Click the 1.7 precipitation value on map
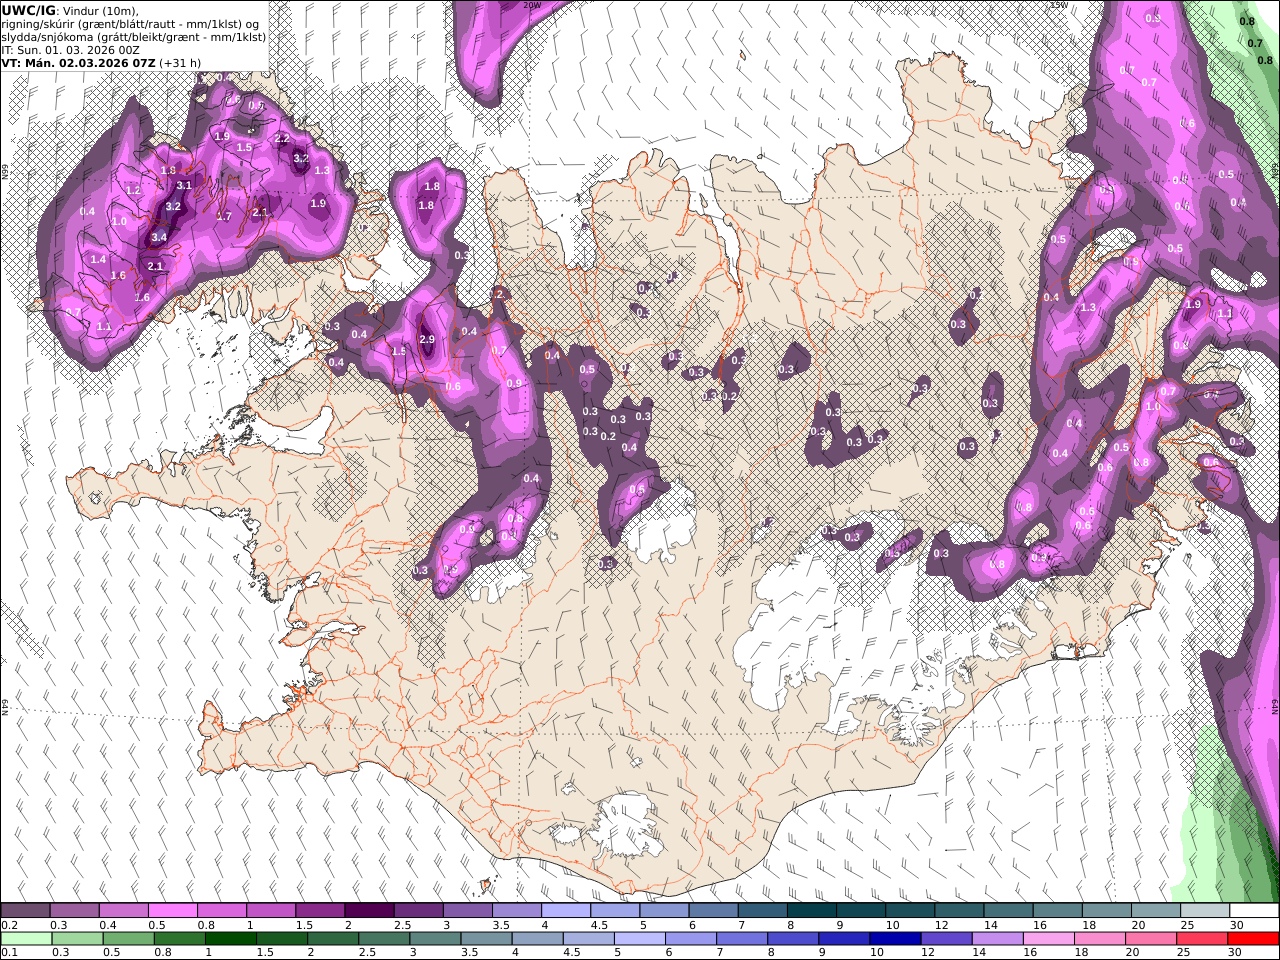This screenshot has width=1280, height=960. click(x=224, y=216)
